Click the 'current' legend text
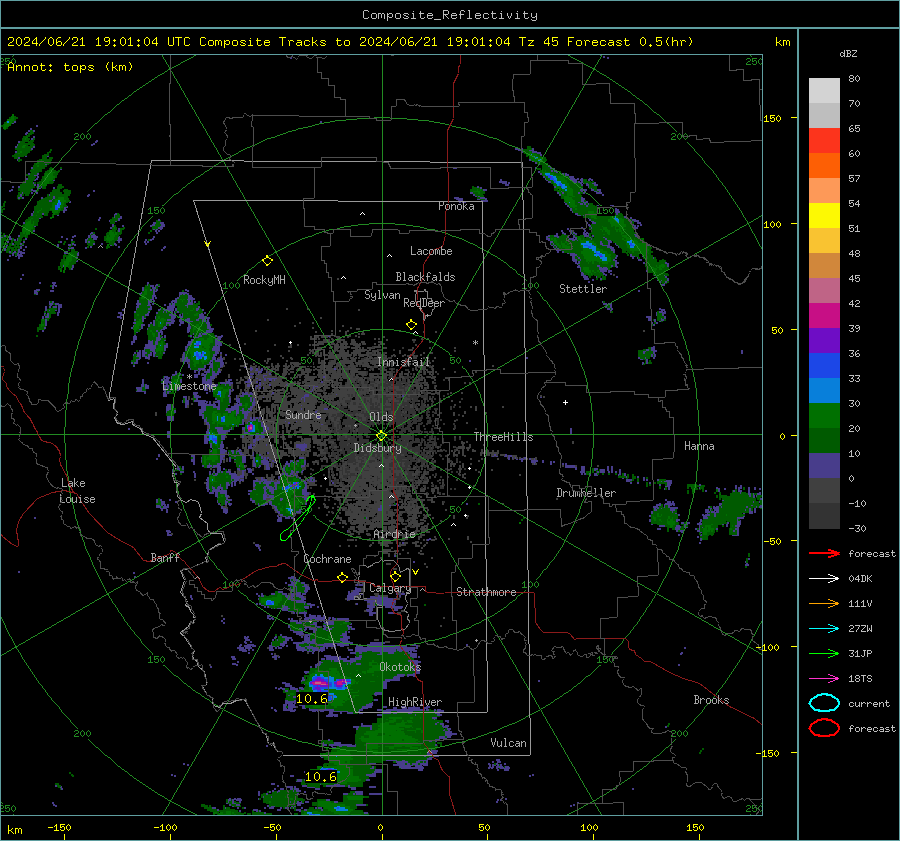Image resolution: width=900 pixels, height=841 pixels. (x=869, y=703)
